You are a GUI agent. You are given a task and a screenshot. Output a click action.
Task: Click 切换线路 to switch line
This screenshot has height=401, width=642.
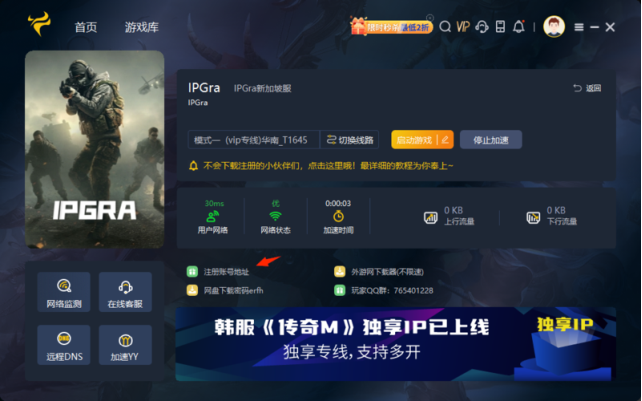(350, 140)
